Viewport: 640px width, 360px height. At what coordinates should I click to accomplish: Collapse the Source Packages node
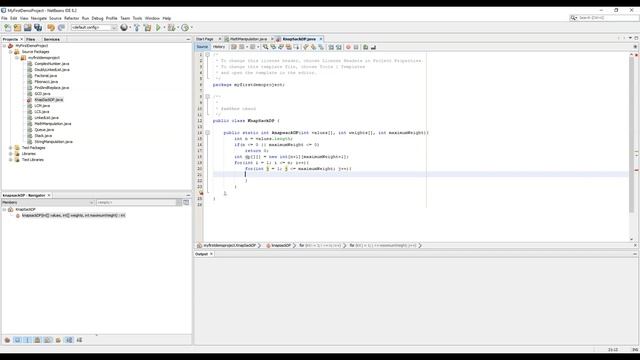[x=11, y=52]
